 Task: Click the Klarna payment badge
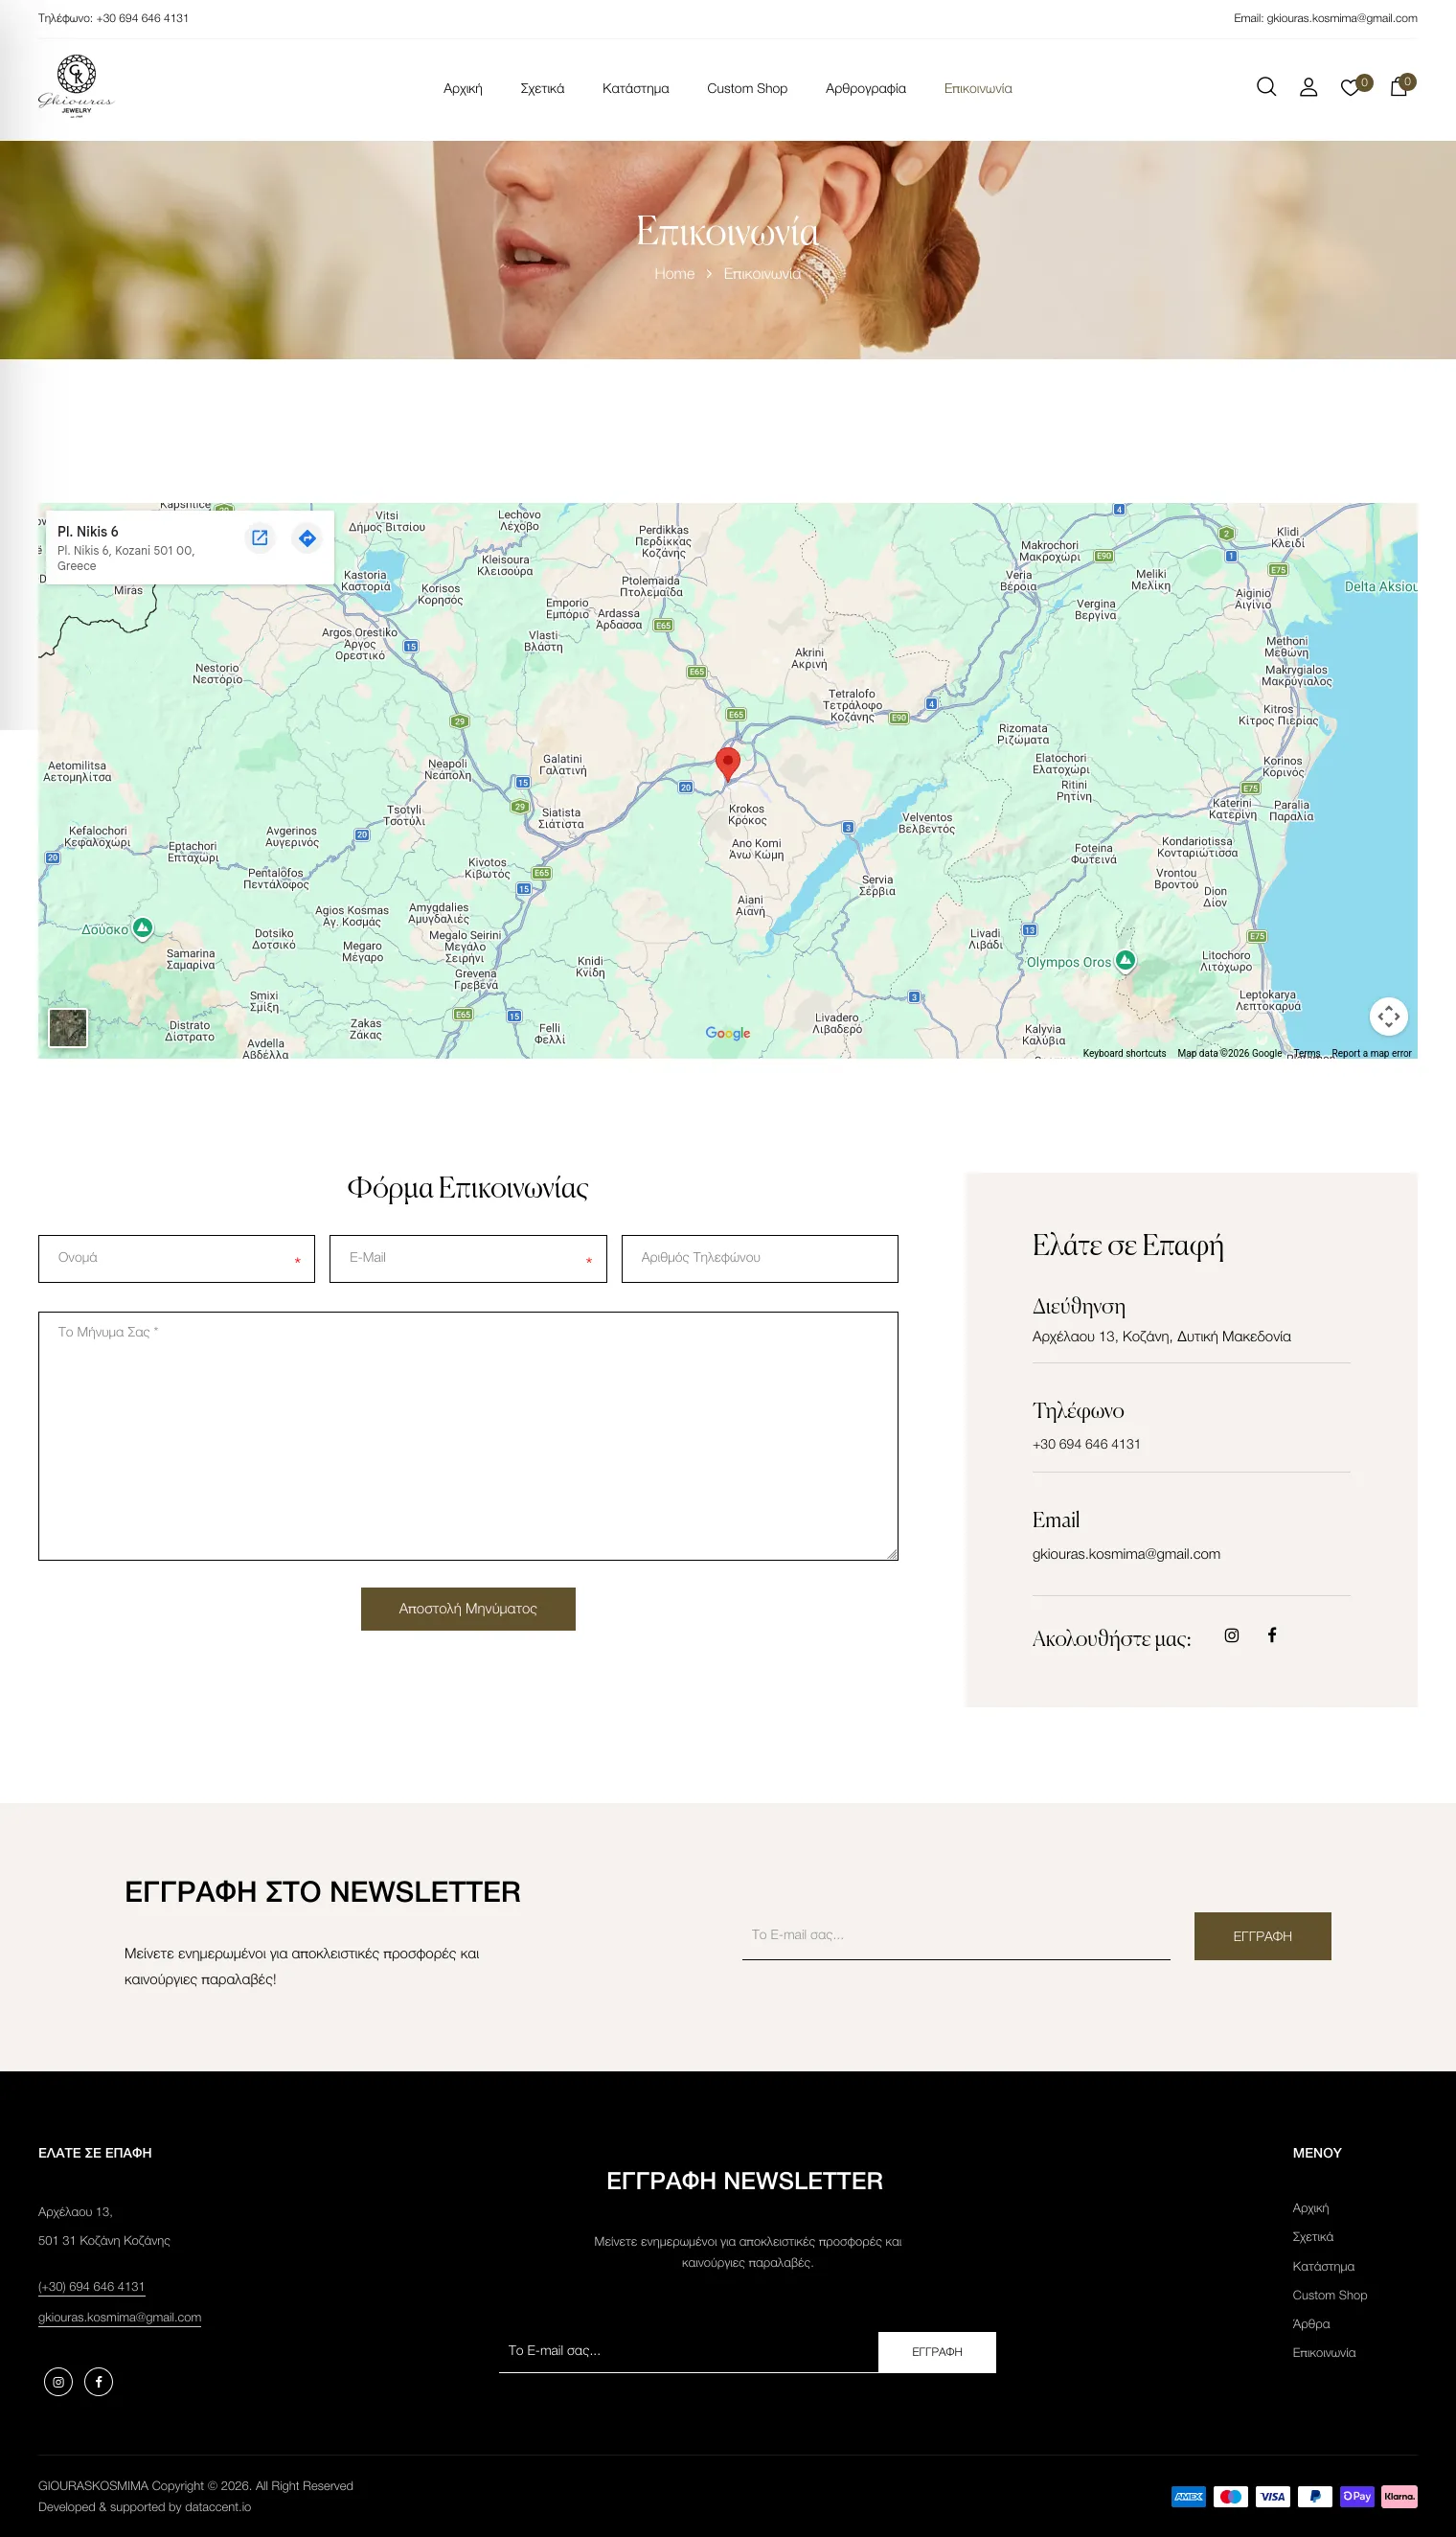point(1399,2496)
